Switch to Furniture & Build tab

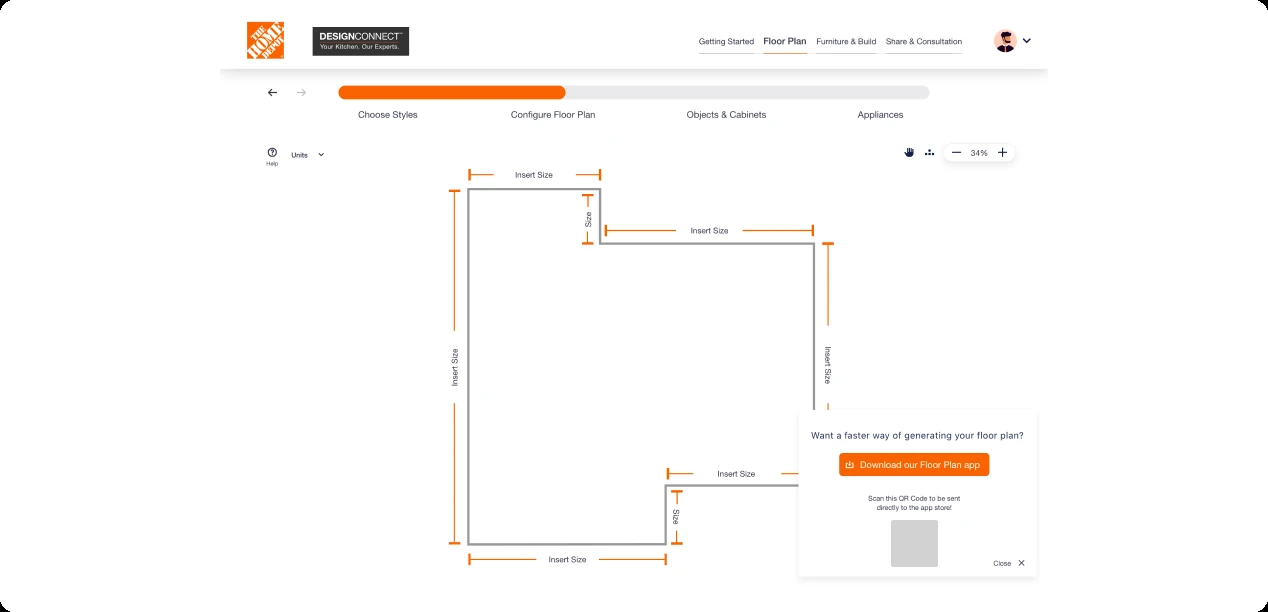[846, 42]
